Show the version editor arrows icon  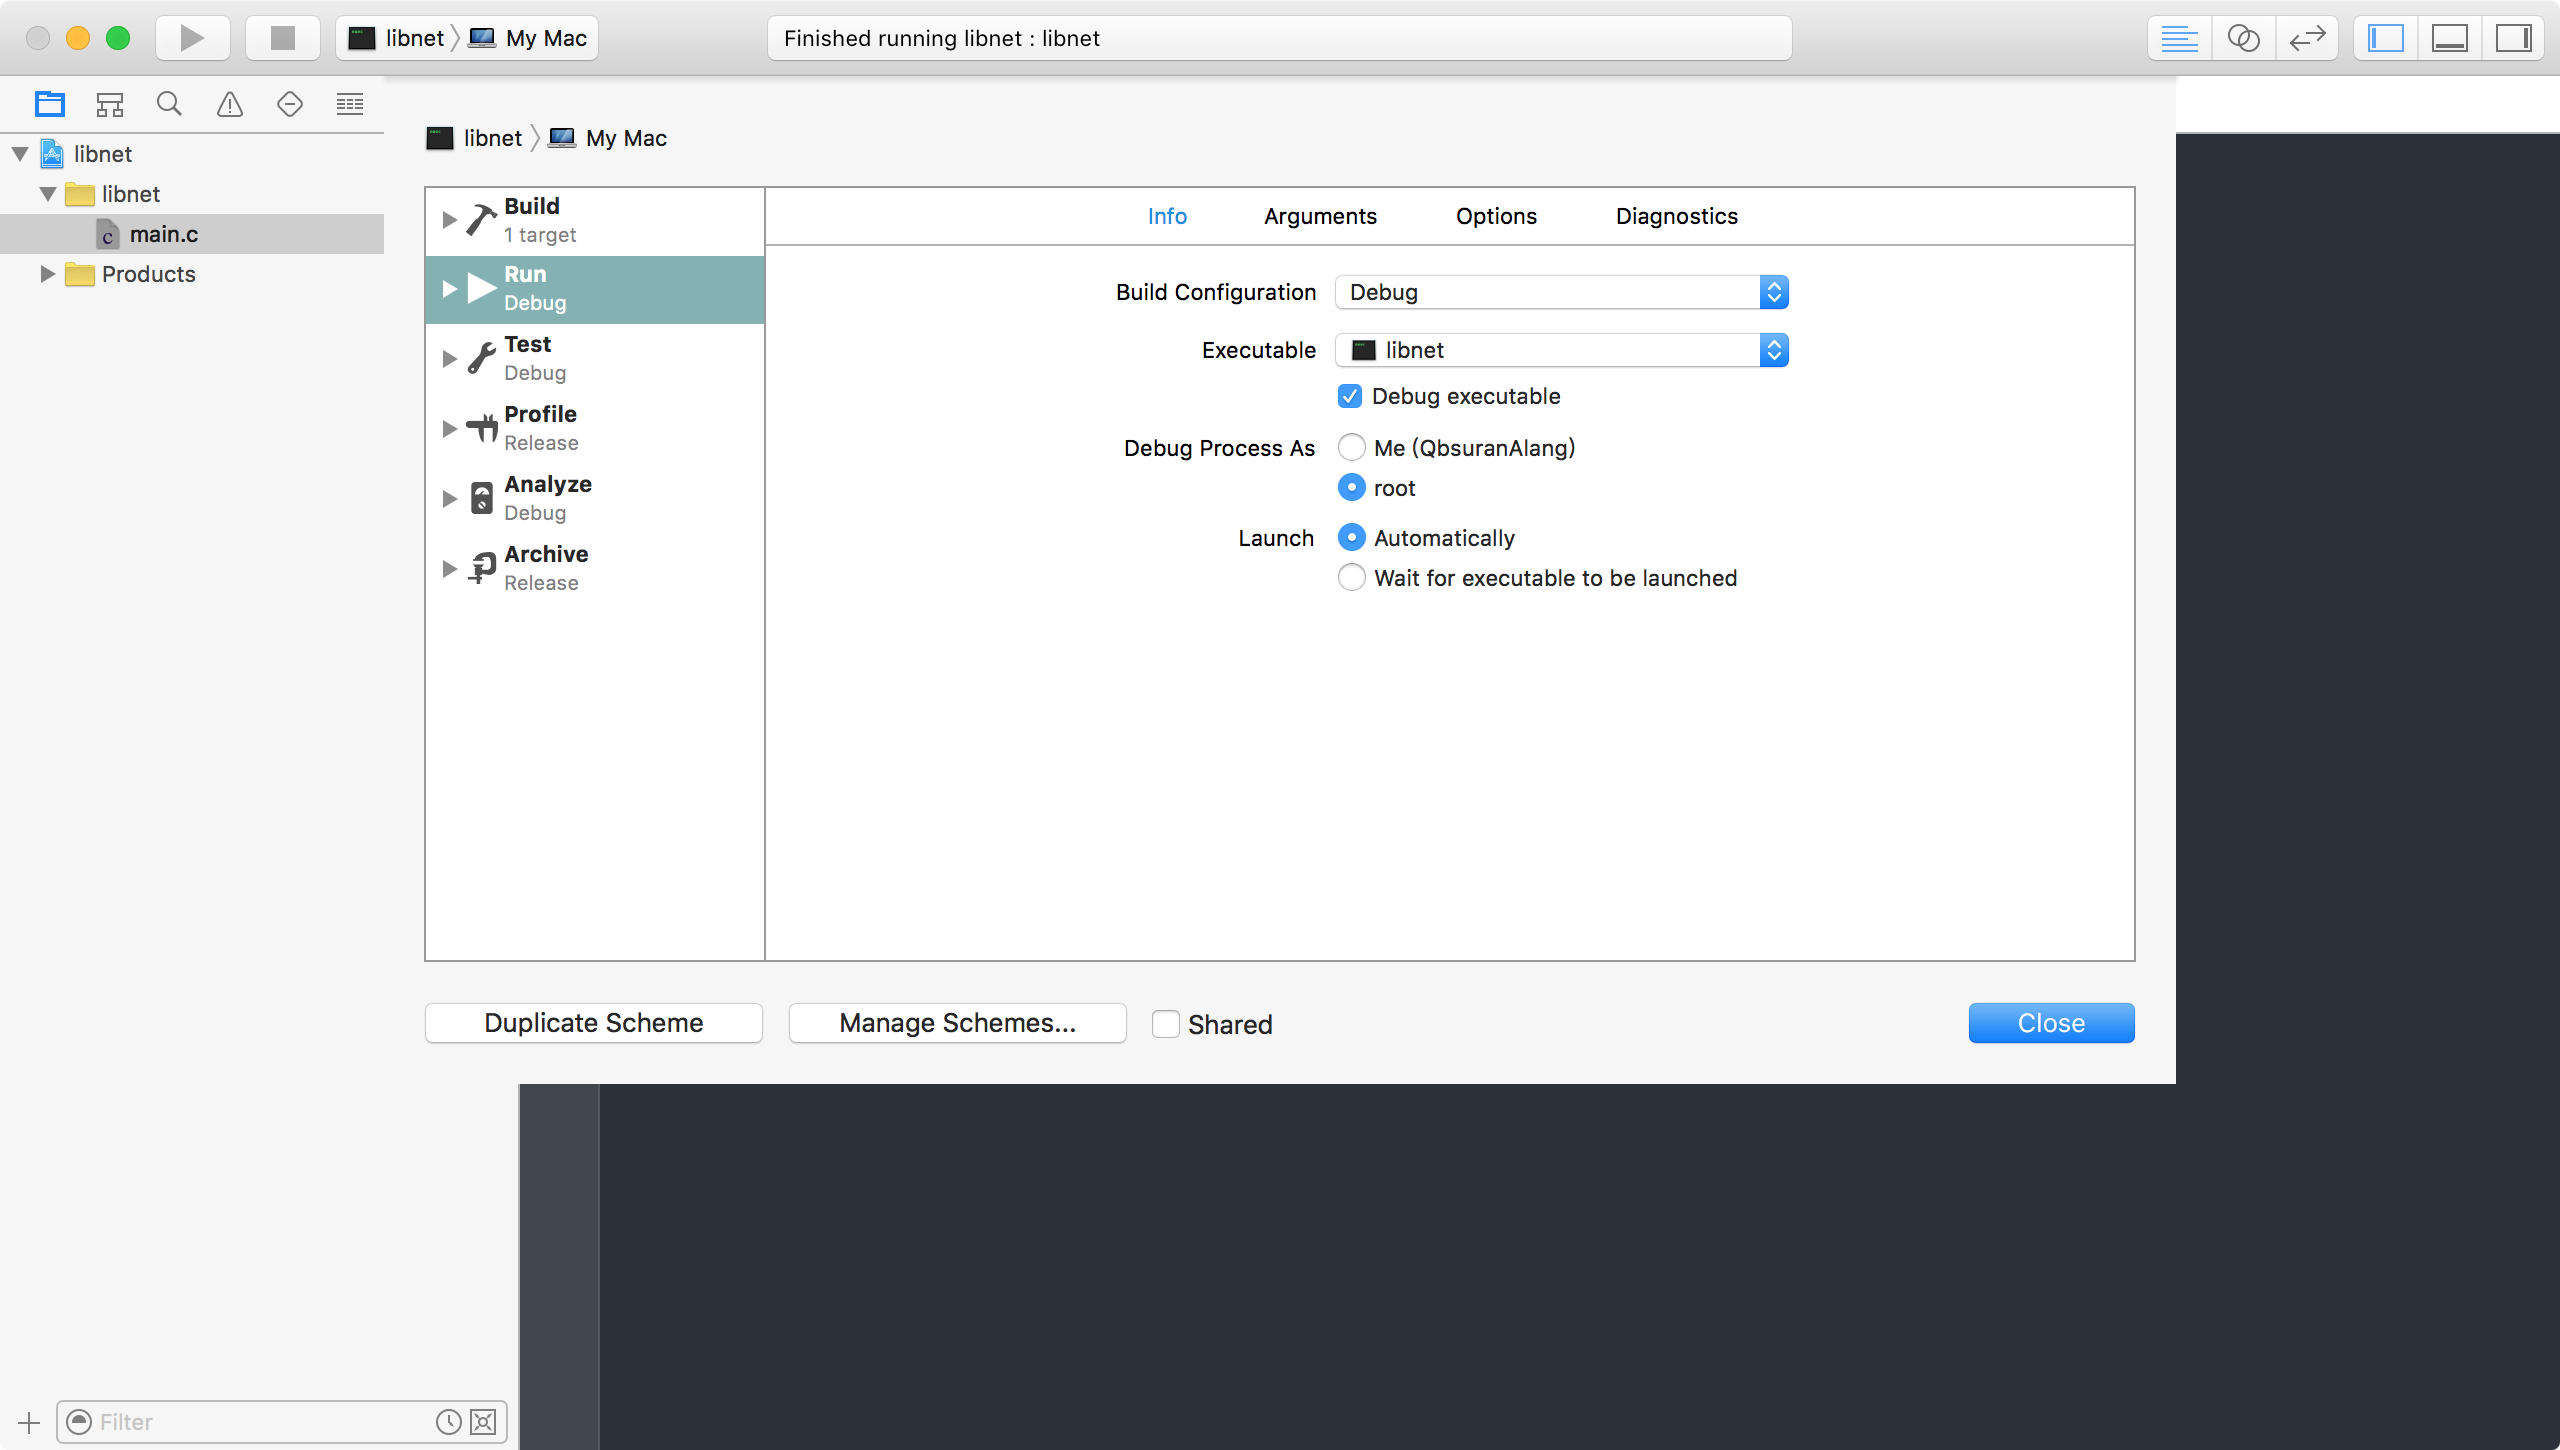click(2307, 38)
